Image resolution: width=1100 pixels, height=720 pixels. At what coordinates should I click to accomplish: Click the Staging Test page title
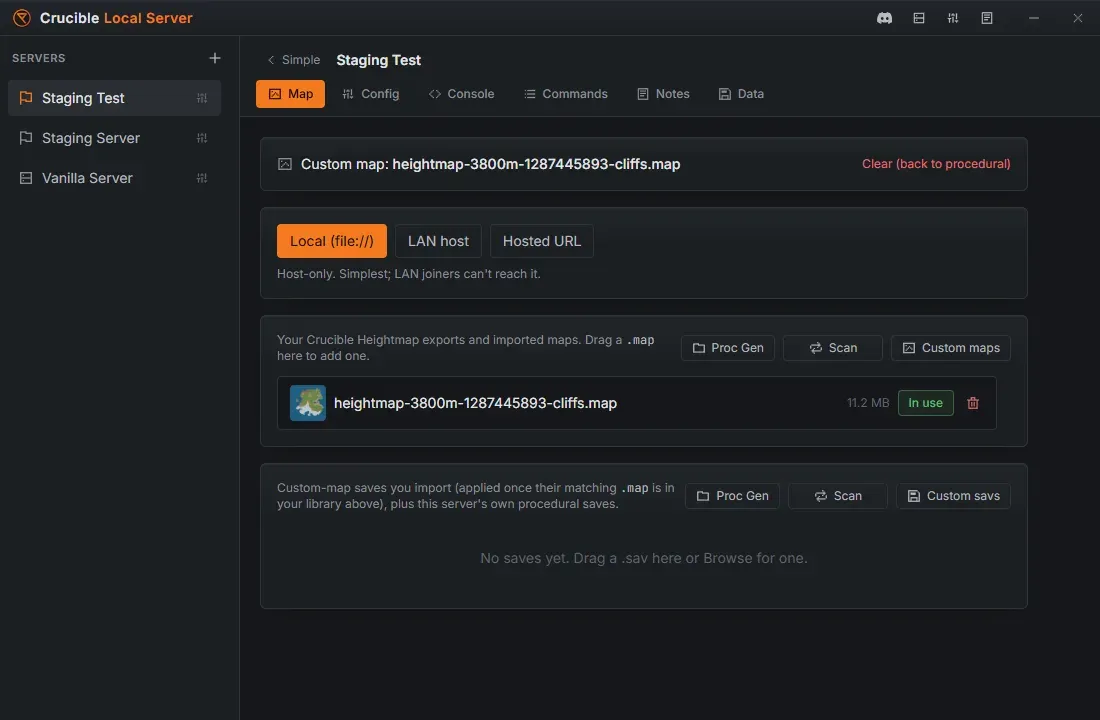click(378, 60)
